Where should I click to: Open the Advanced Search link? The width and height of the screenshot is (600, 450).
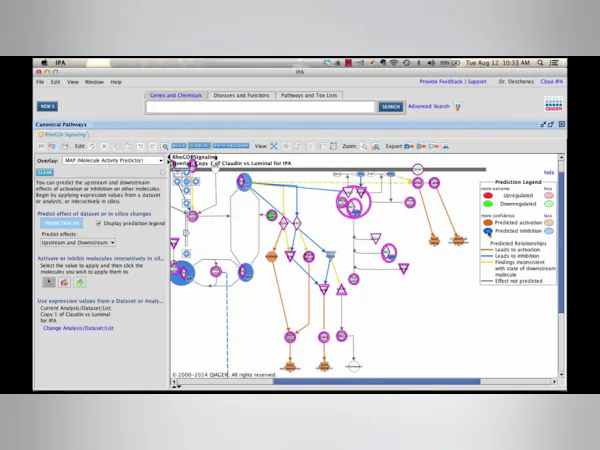[x=429, y=106]
